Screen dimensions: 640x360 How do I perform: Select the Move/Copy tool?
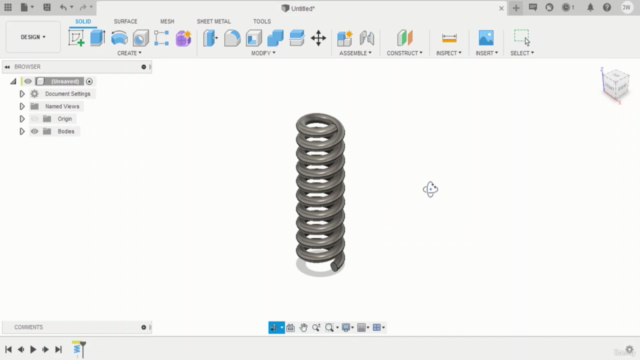tap(318, 38)
